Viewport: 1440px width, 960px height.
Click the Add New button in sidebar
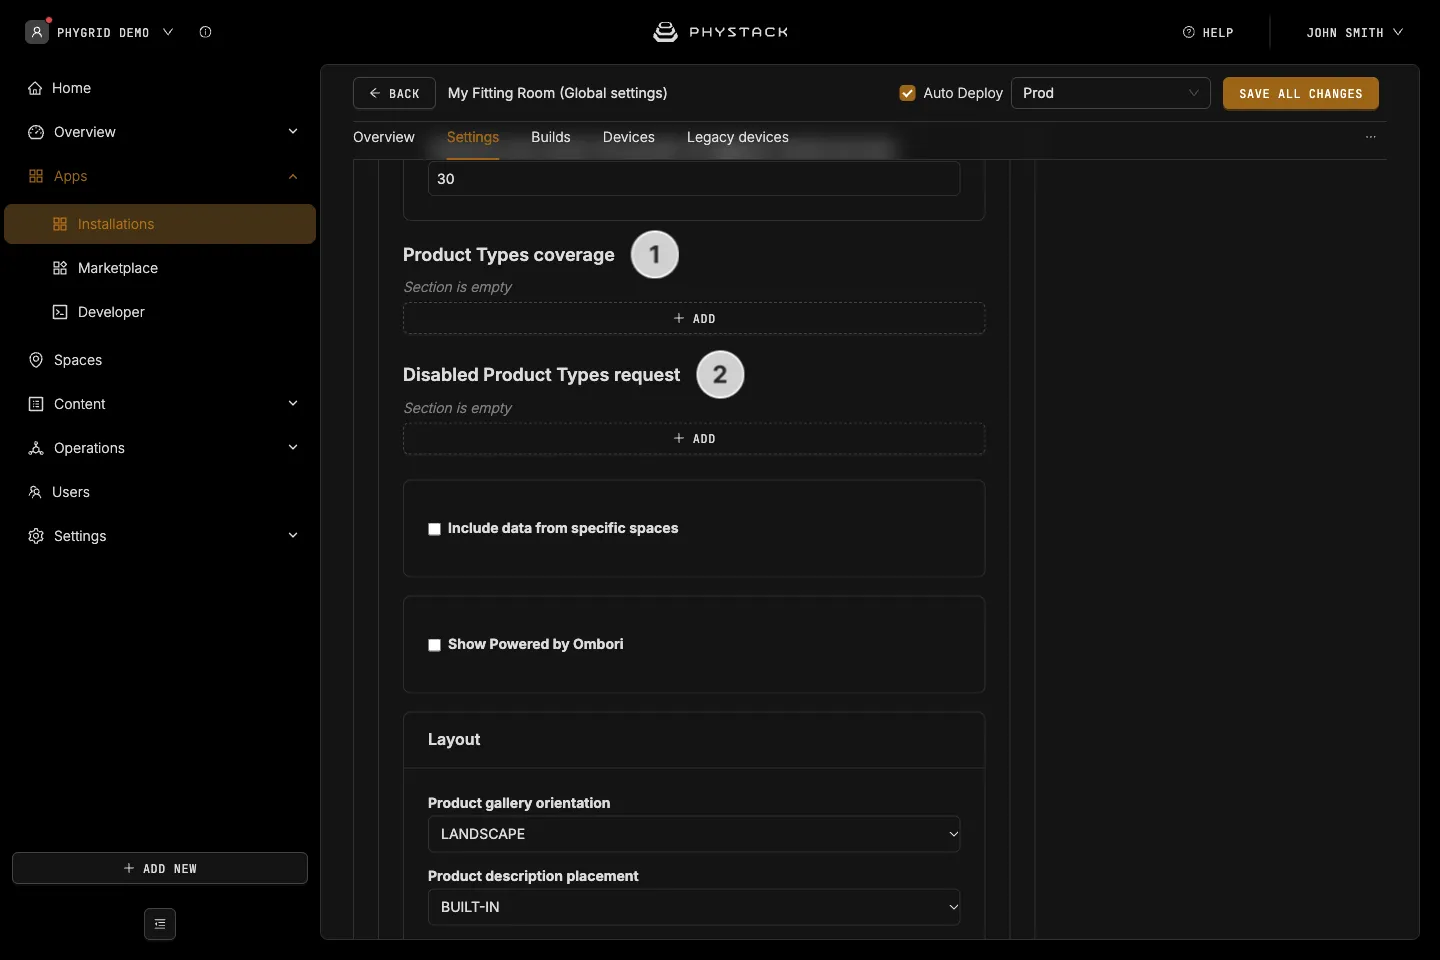coord(160,868)
